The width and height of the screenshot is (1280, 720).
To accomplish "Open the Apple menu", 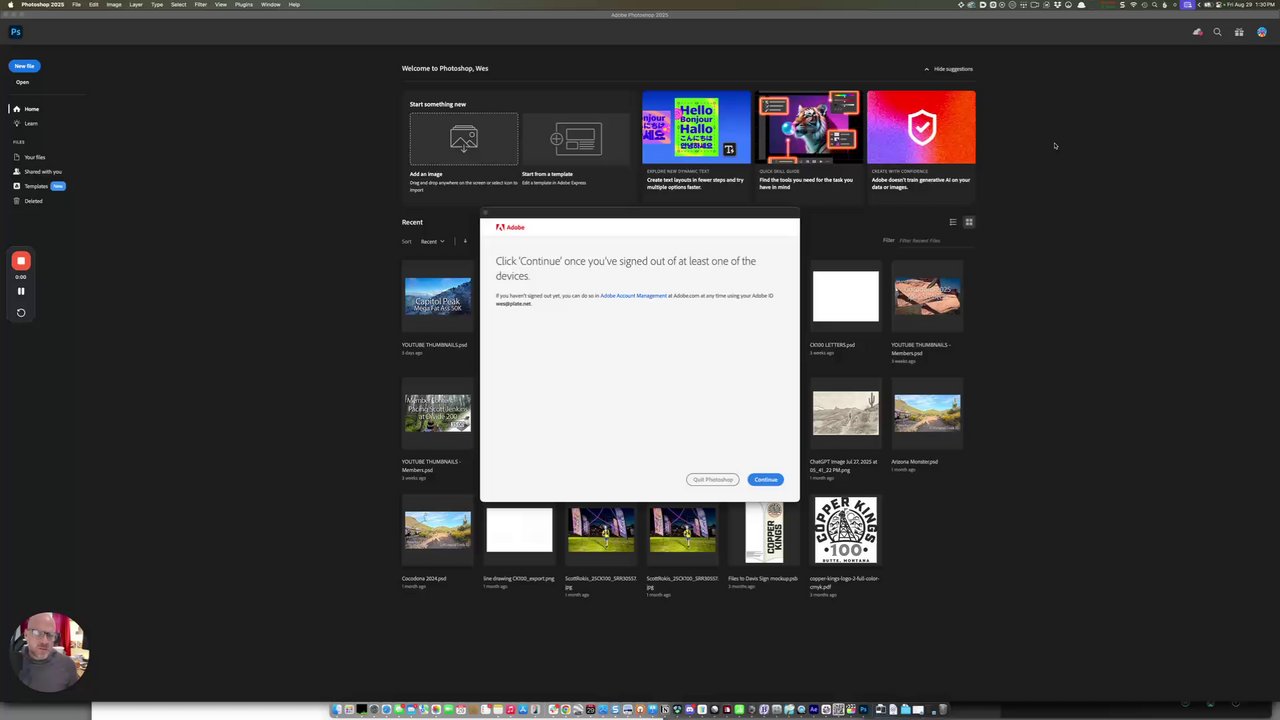I will tap(10, 5).
